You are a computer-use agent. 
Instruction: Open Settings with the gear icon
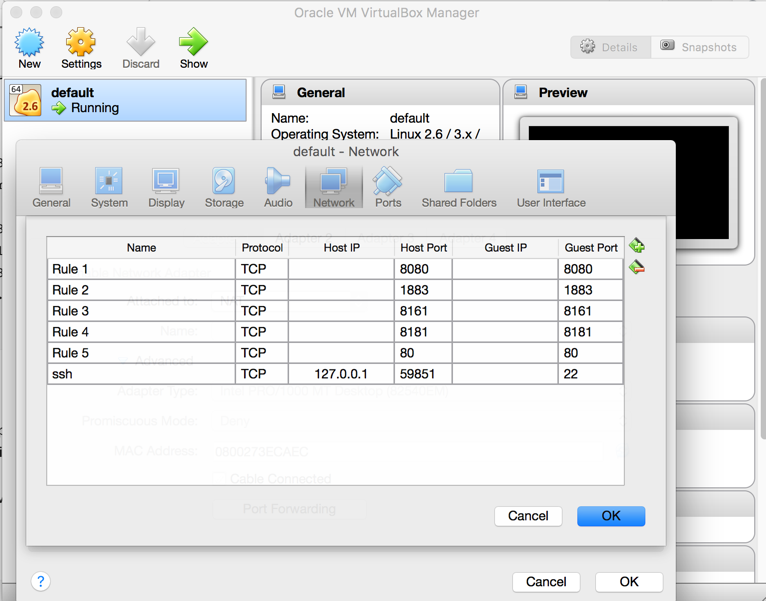[81, 42]
